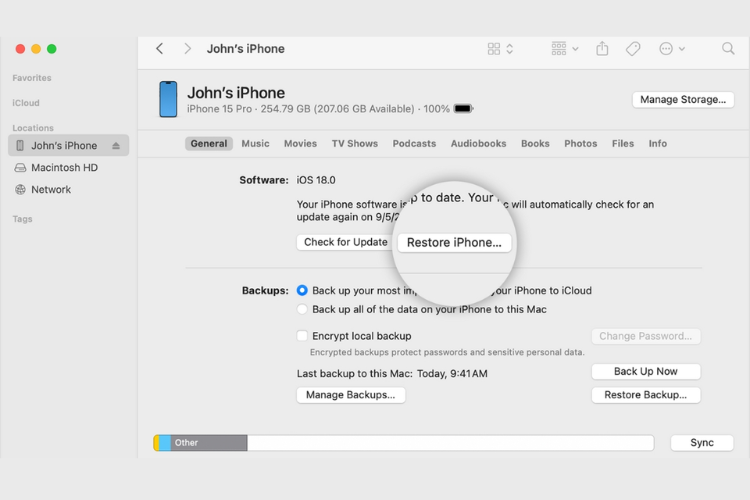Click the iCloud sidebar heading
This screenshot has width=750, height=500.
click(x=26, y=103)
